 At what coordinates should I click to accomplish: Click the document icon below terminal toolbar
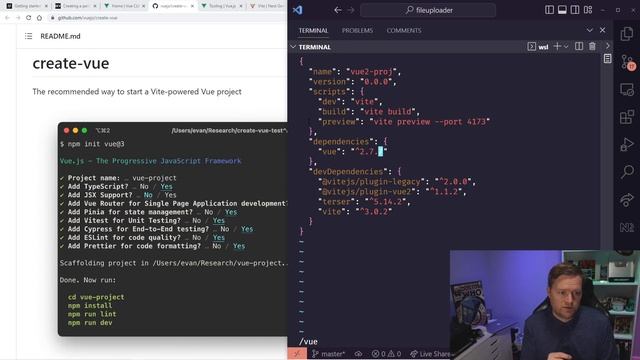(x=607, y=59)
